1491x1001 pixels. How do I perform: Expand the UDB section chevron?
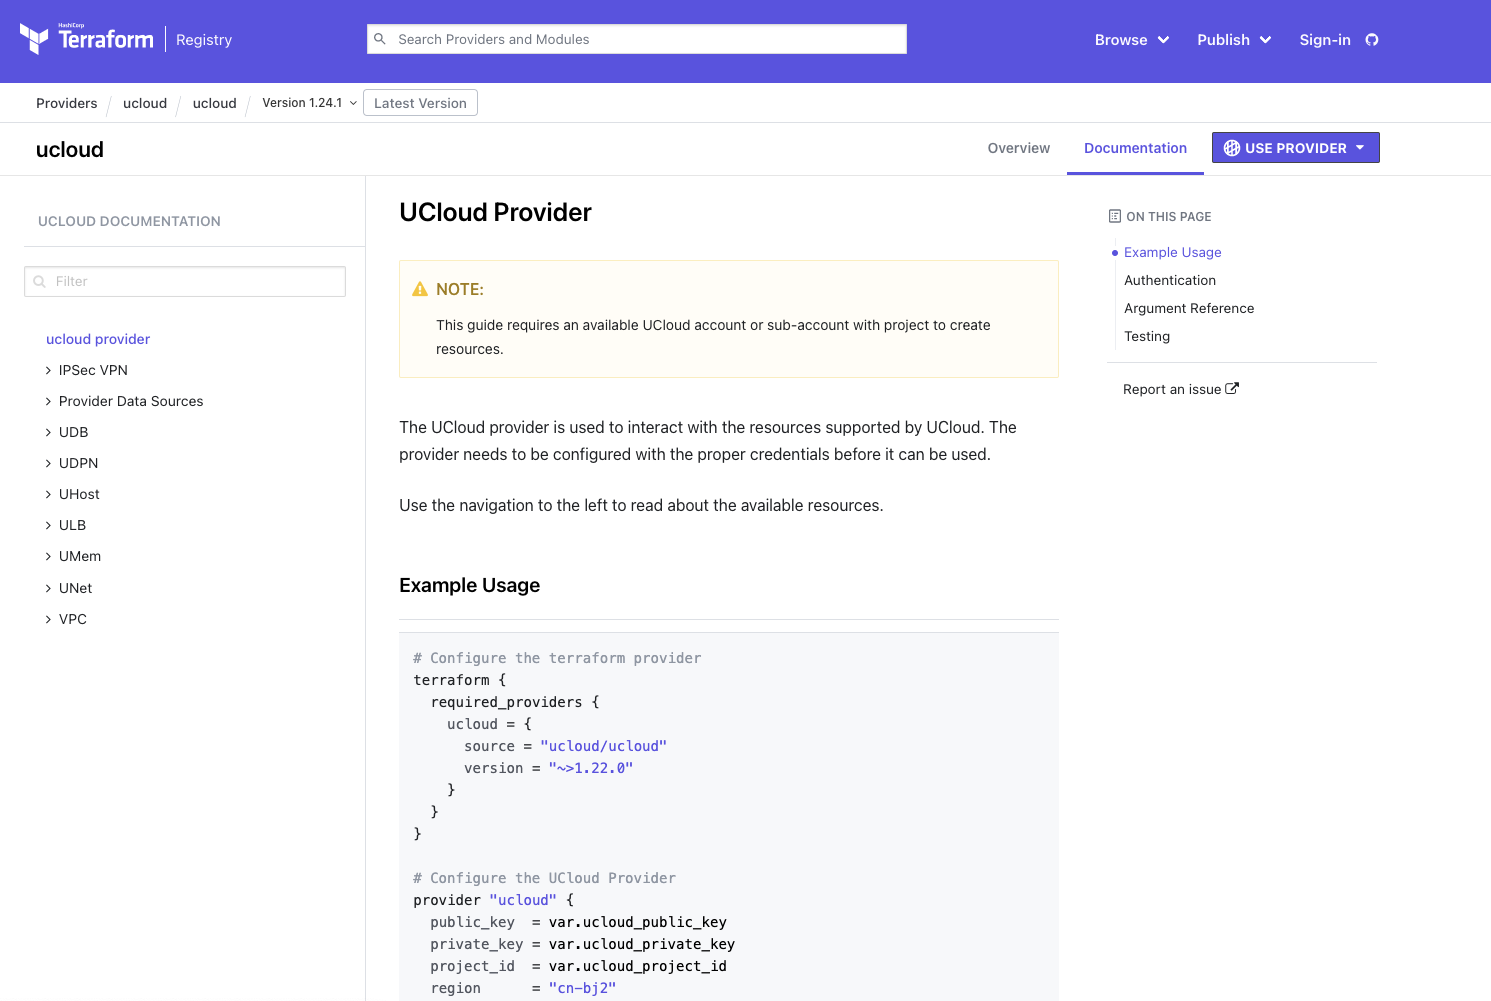click(x=48, y=432)
